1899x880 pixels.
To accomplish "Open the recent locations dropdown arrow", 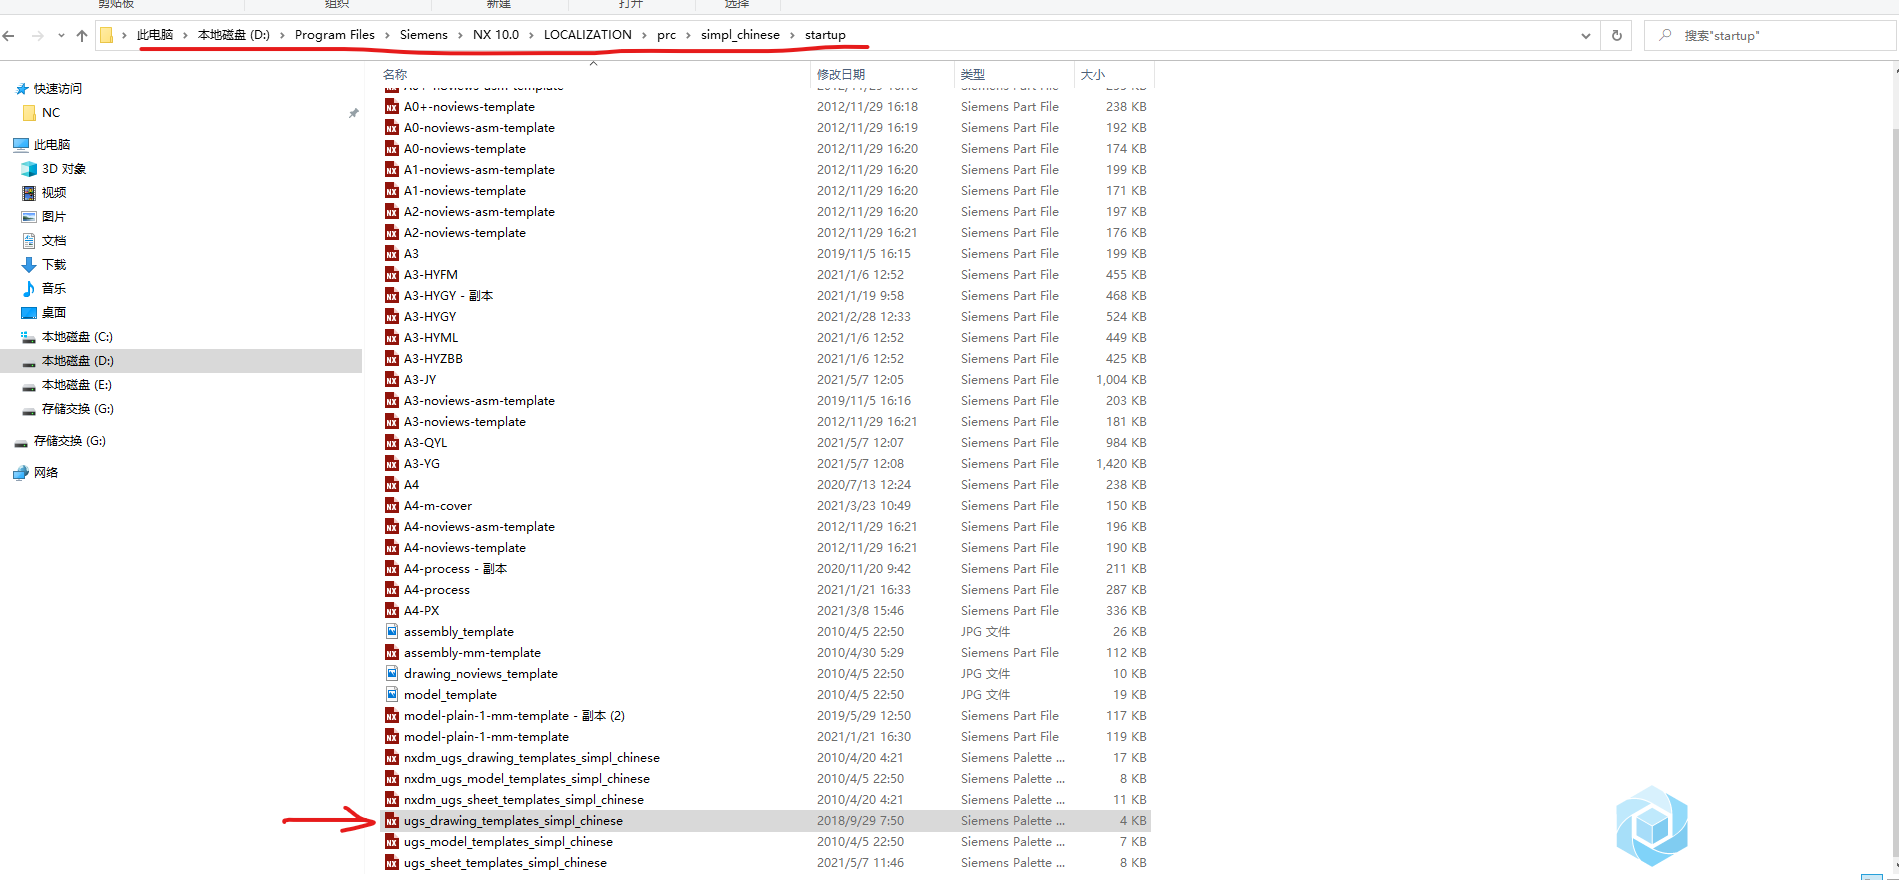I will (x=61, y=36).
